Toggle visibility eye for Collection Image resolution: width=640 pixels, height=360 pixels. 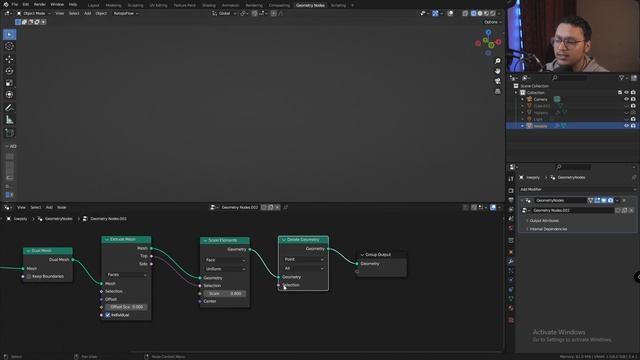tap(627, 93)
